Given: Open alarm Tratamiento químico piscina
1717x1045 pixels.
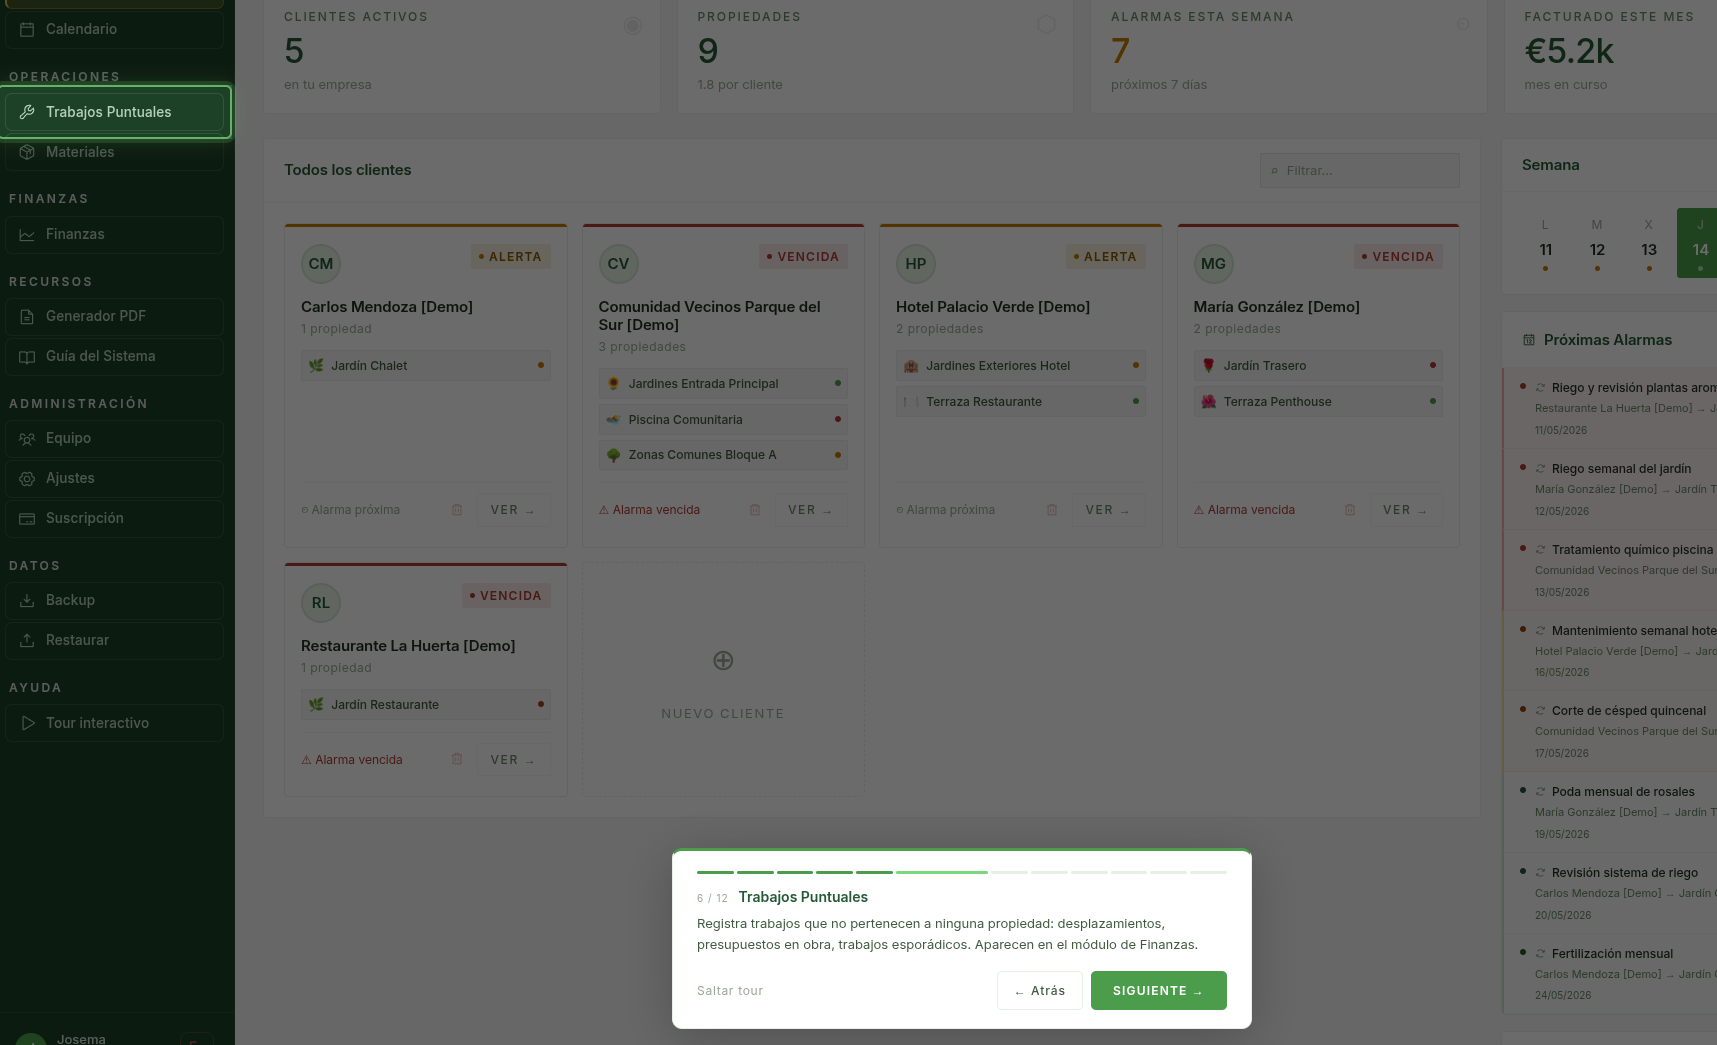Looking at the screenshot, I should pyautogui.click(x=1610, y=570).
